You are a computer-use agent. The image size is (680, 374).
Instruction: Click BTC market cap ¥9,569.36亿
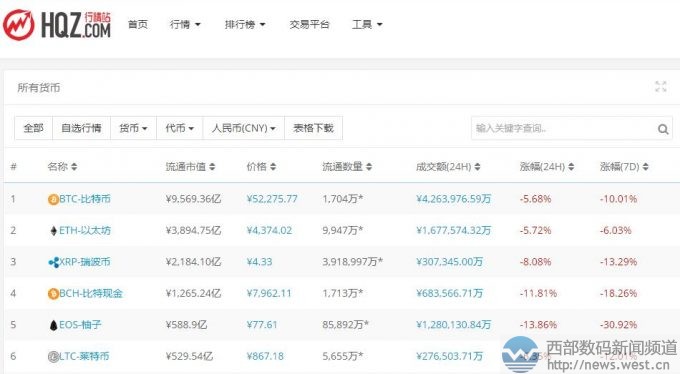(x=193, y=199)
